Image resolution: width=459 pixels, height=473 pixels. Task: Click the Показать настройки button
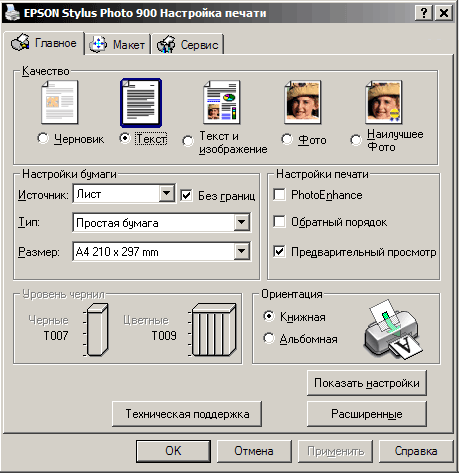(x=367, y=383)
